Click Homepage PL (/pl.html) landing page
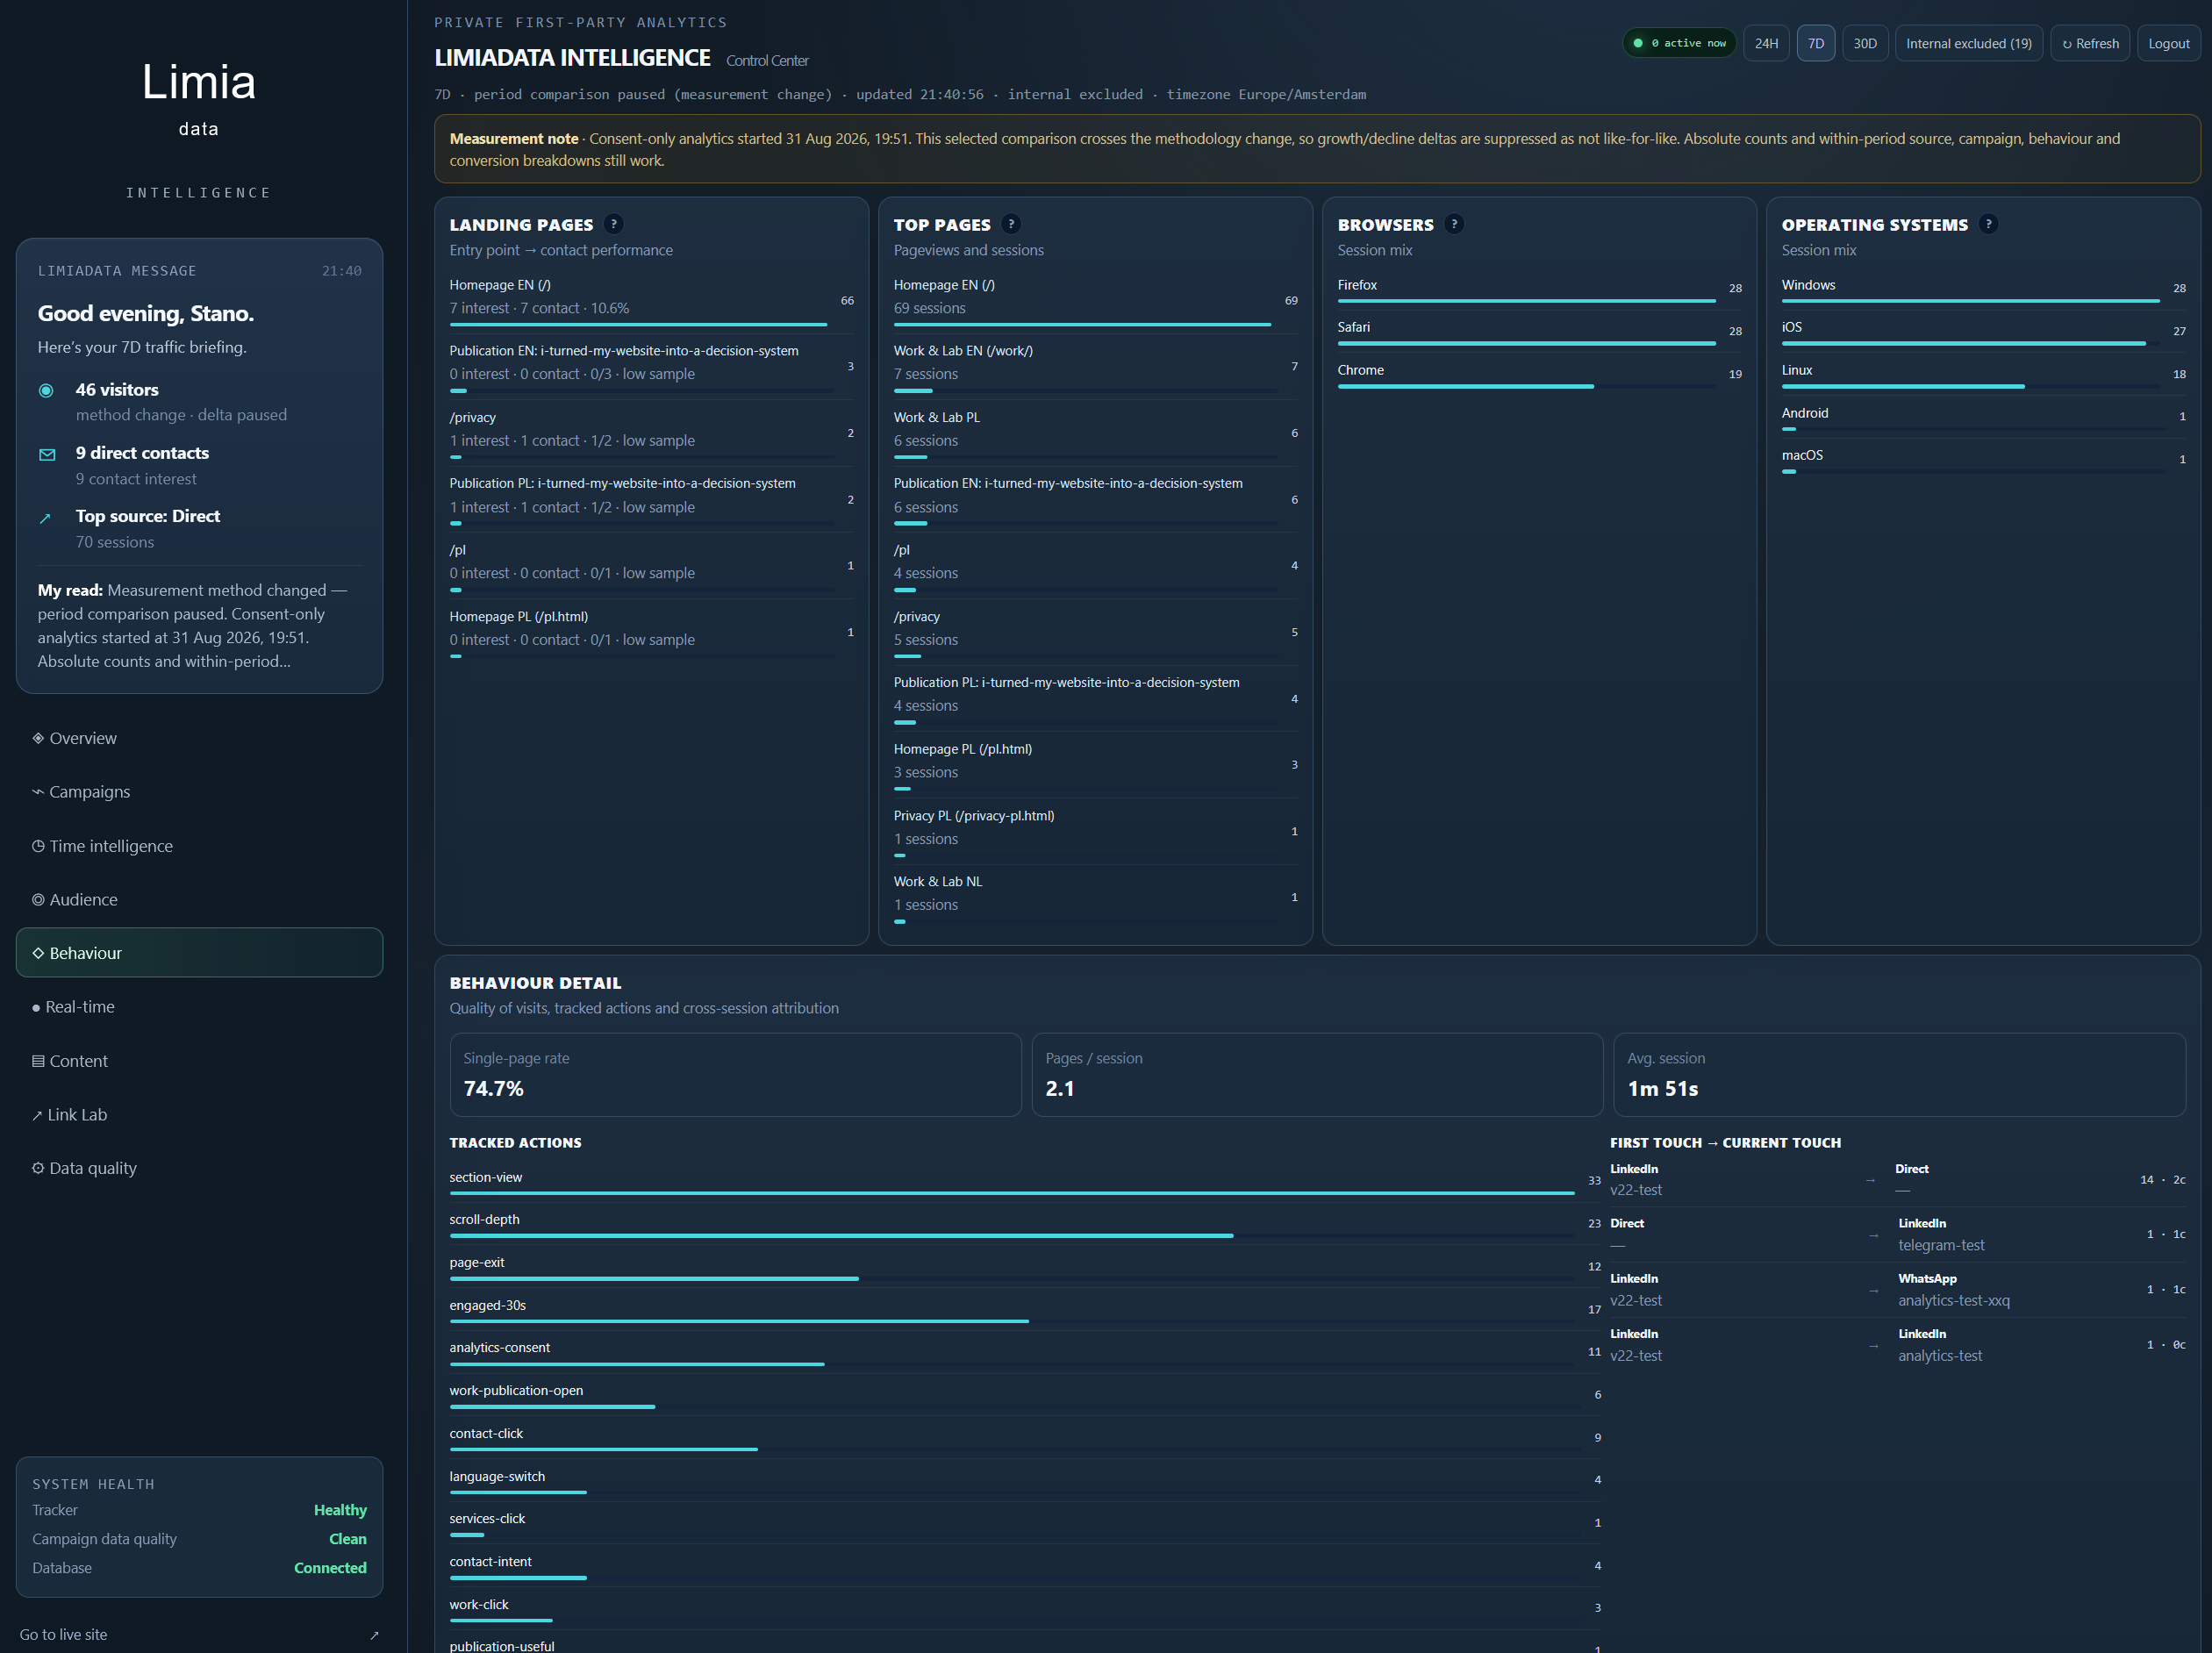The image size is (2212, 1653). pos(651,632)
